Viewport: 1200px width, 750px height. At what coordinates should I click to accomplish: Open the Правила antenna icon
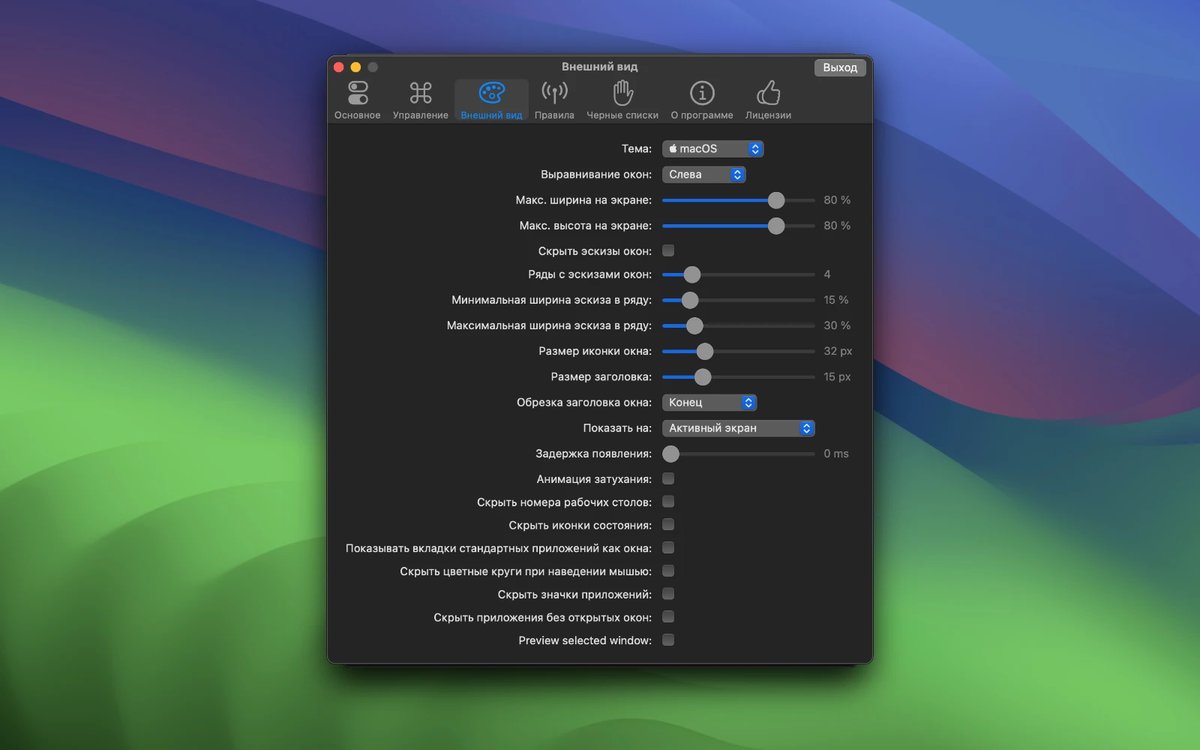554,94
